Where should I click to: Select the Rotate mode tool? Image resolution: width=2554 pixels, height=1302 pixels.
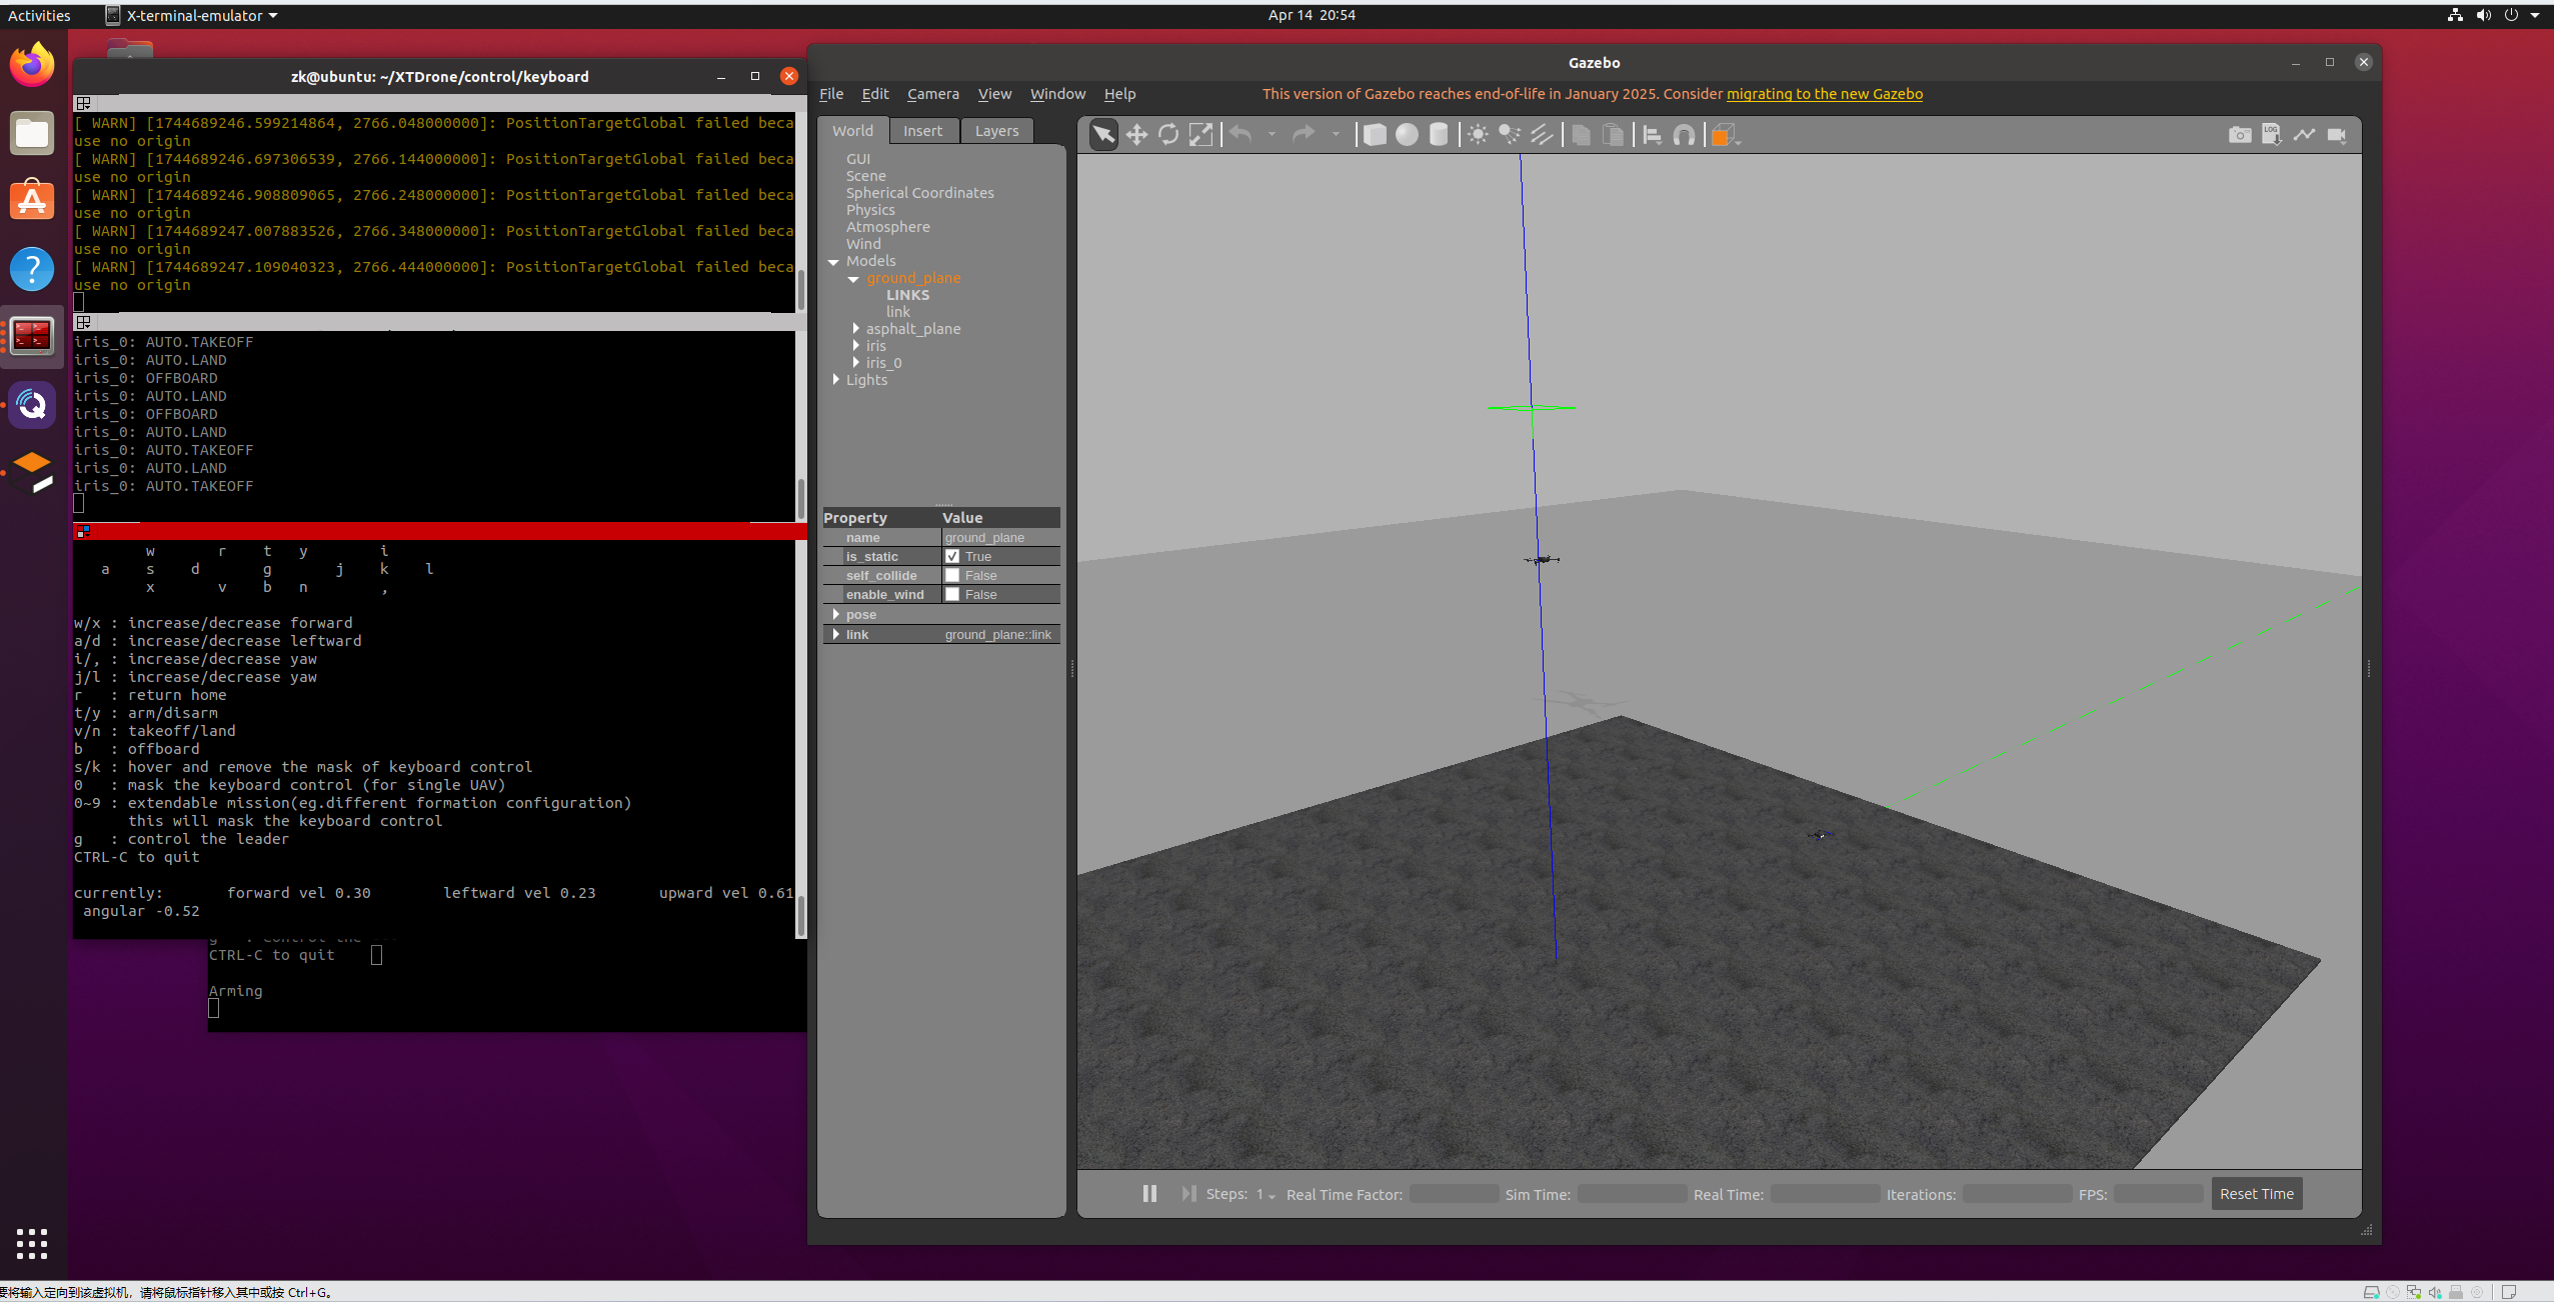(x=1168, y=135)
